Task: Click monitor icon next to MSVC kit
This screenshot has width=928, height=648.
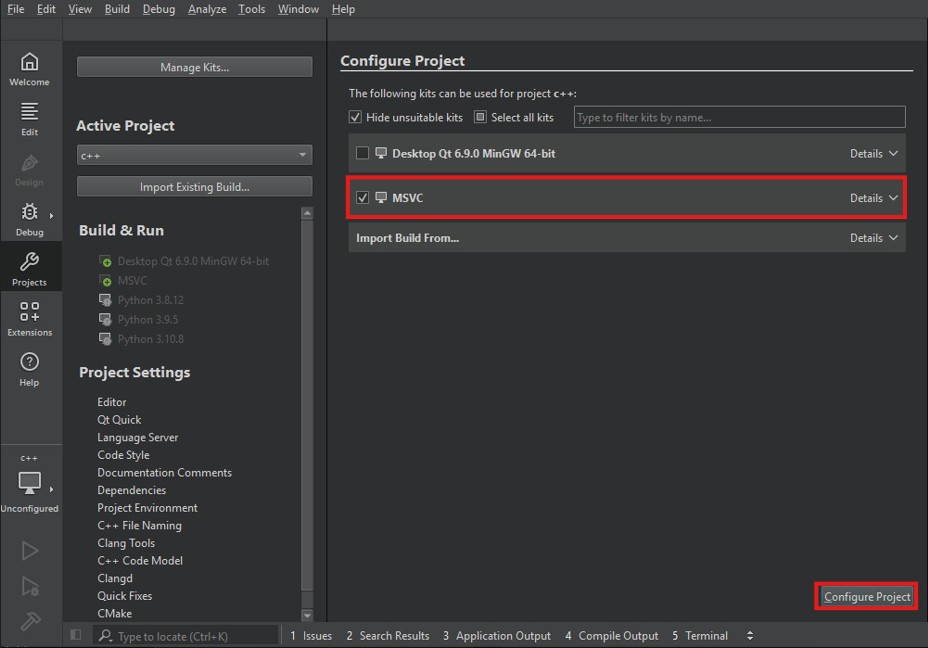Action: [x=381, y=198]
